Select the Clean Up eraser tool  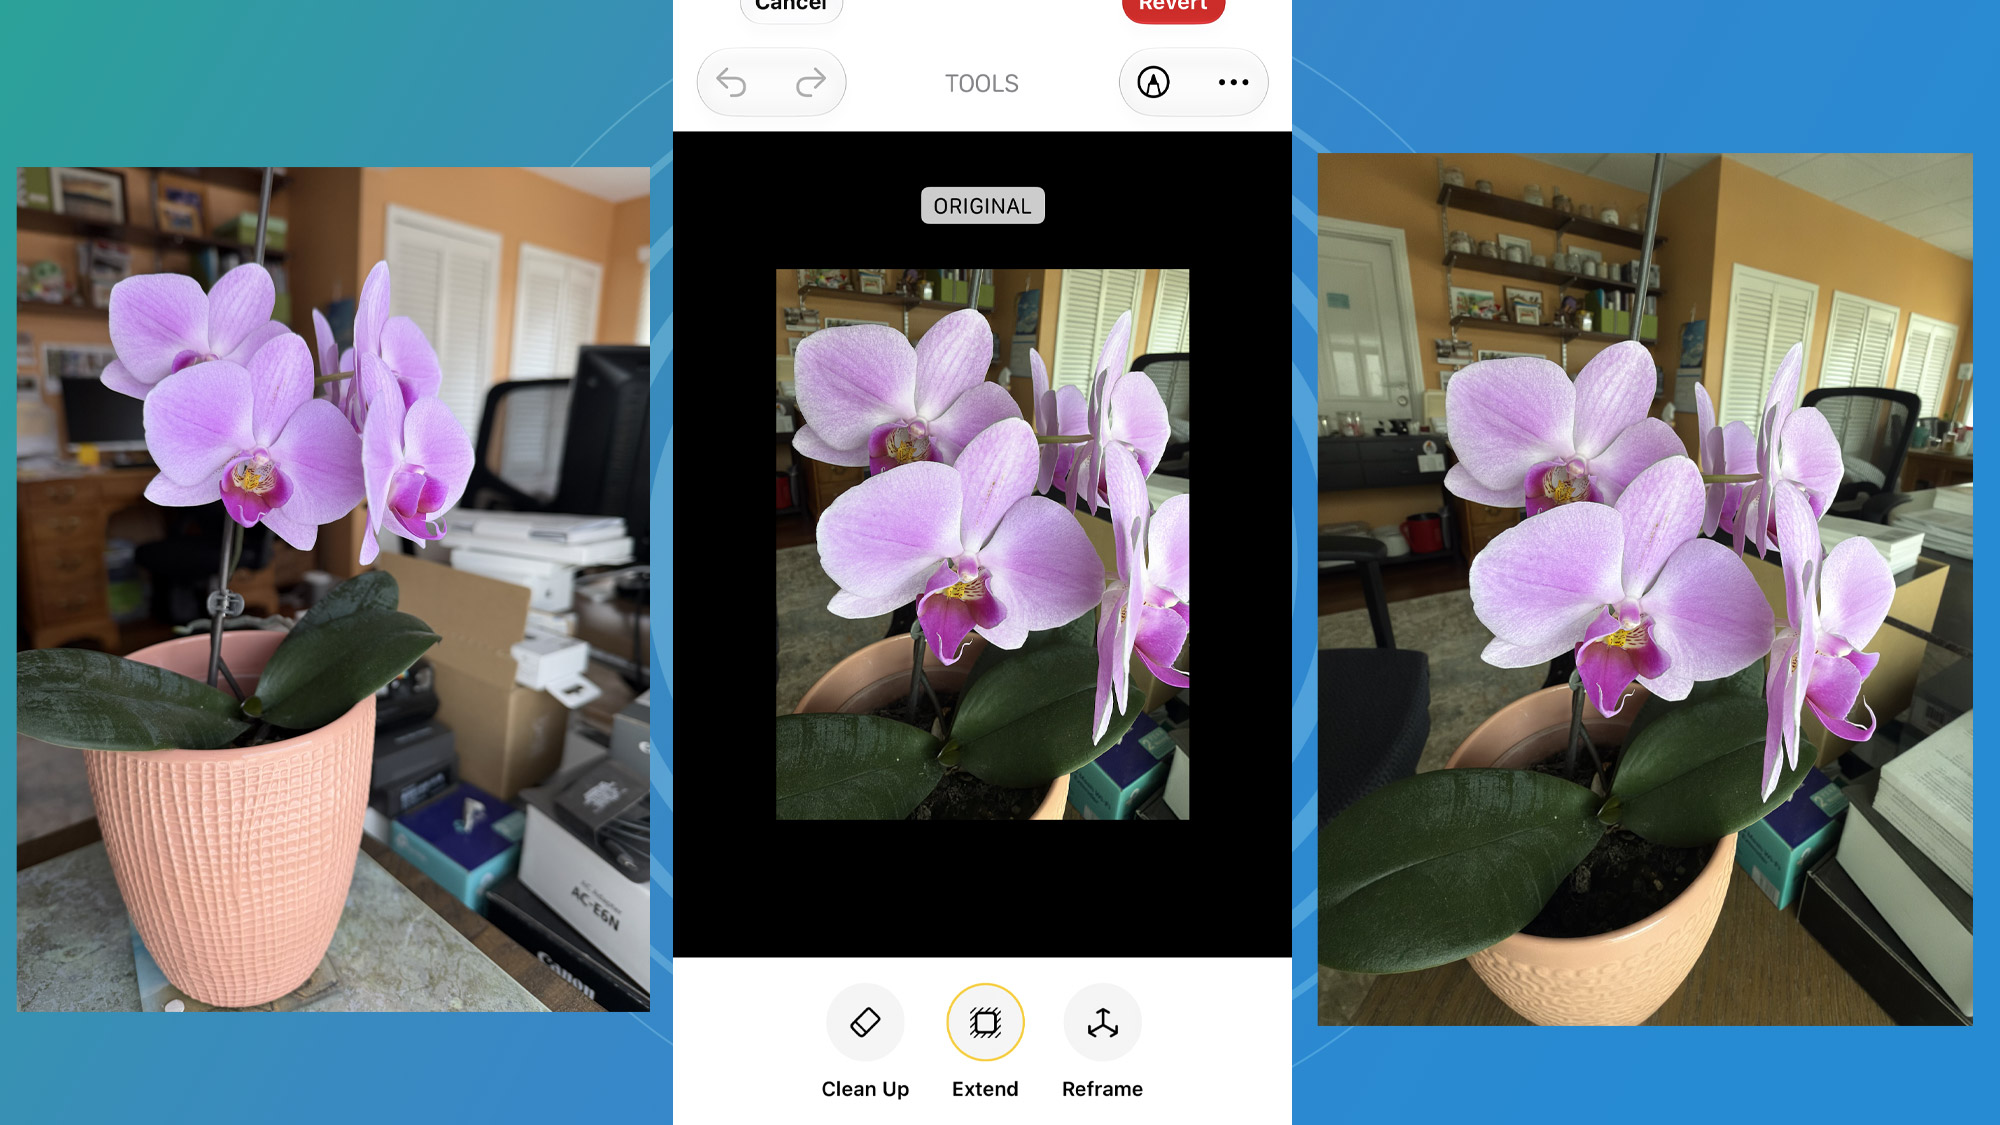(865, 1022)
